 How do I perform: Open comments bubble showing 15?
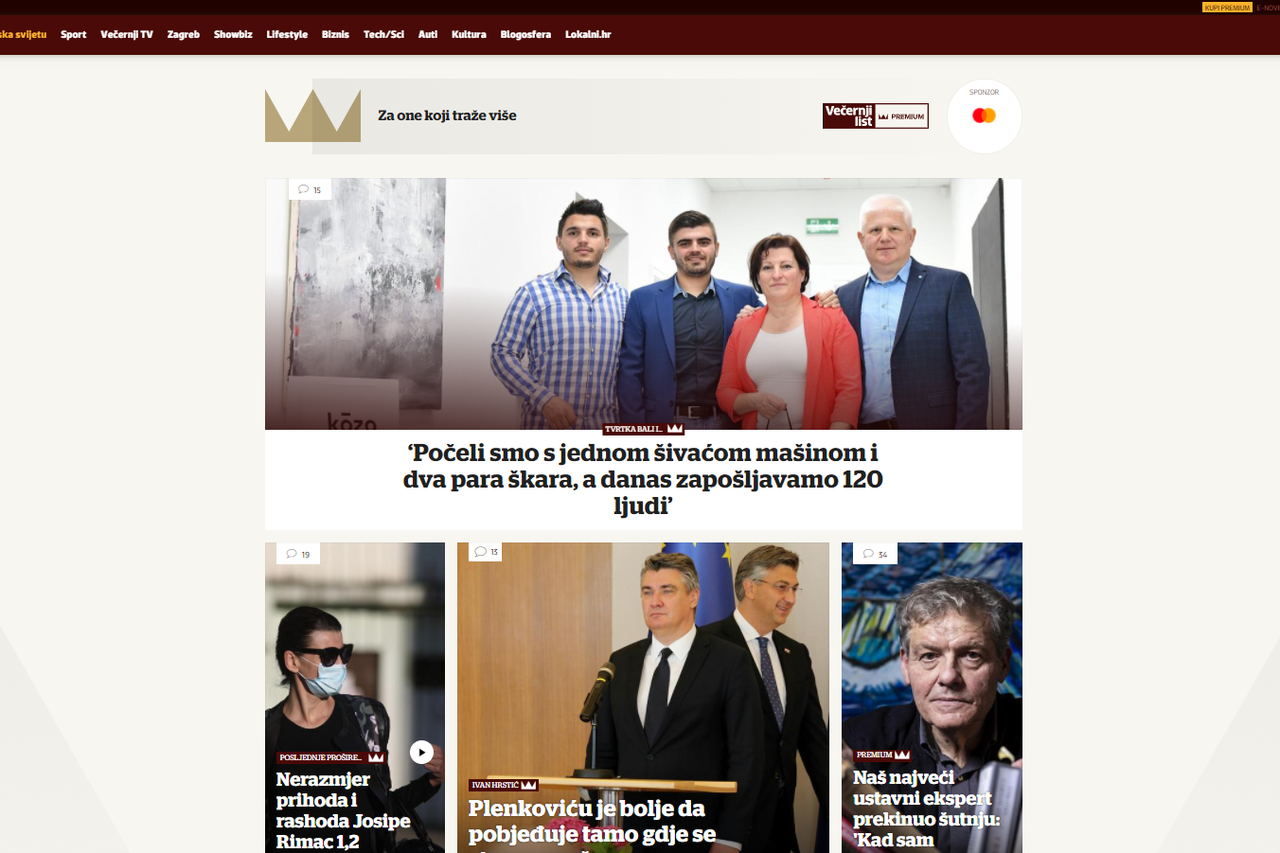point(310,189)
